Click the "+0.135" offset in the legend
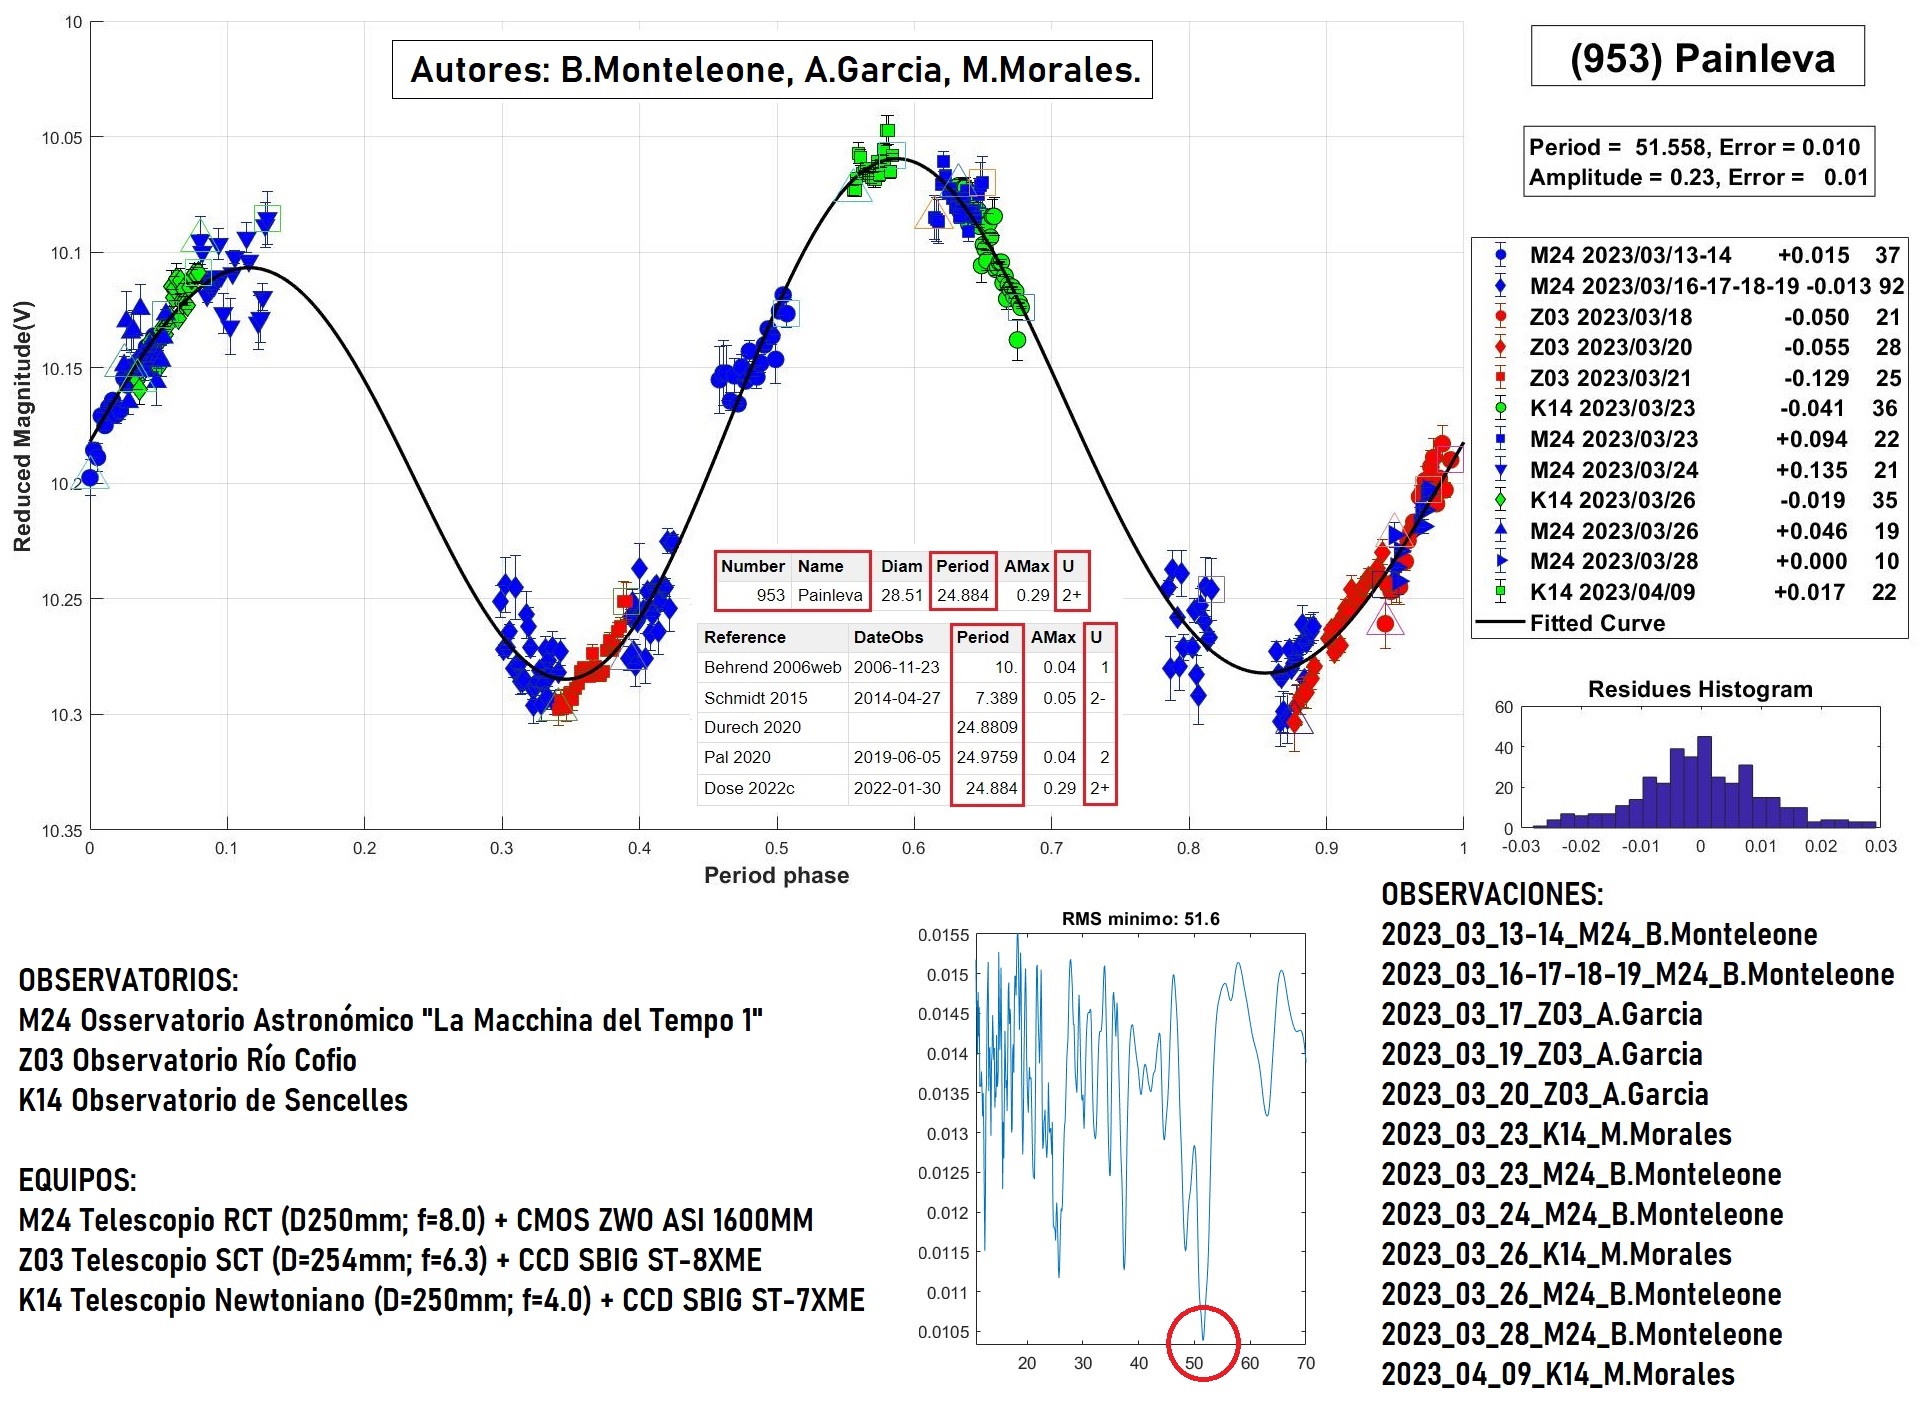The height and width of the screenshot is (1411, 1931). pyautogui.click(x=1811, y=470)
